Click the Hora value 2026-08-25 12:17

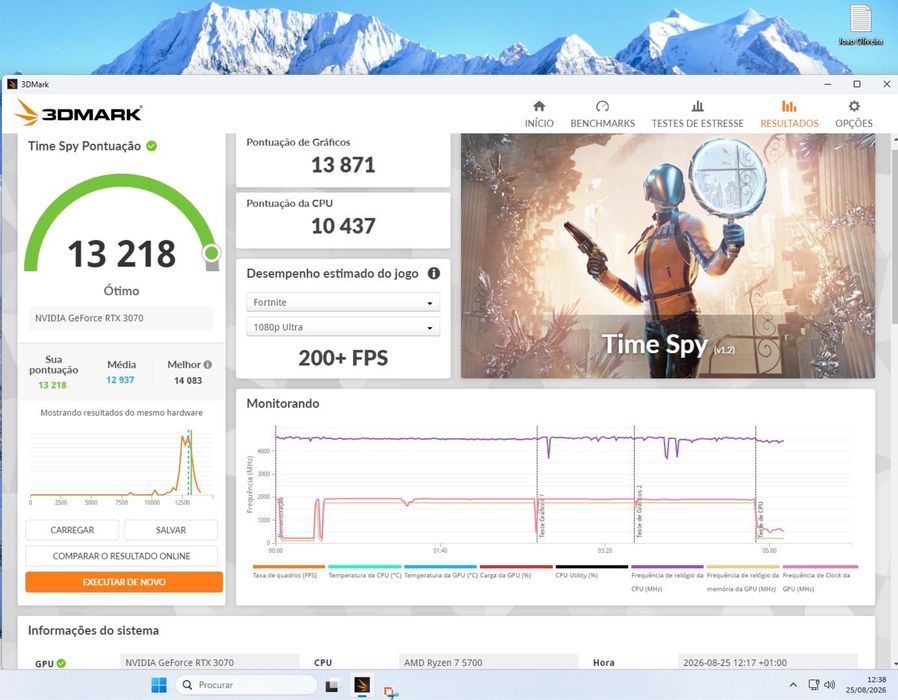(767, 662)
